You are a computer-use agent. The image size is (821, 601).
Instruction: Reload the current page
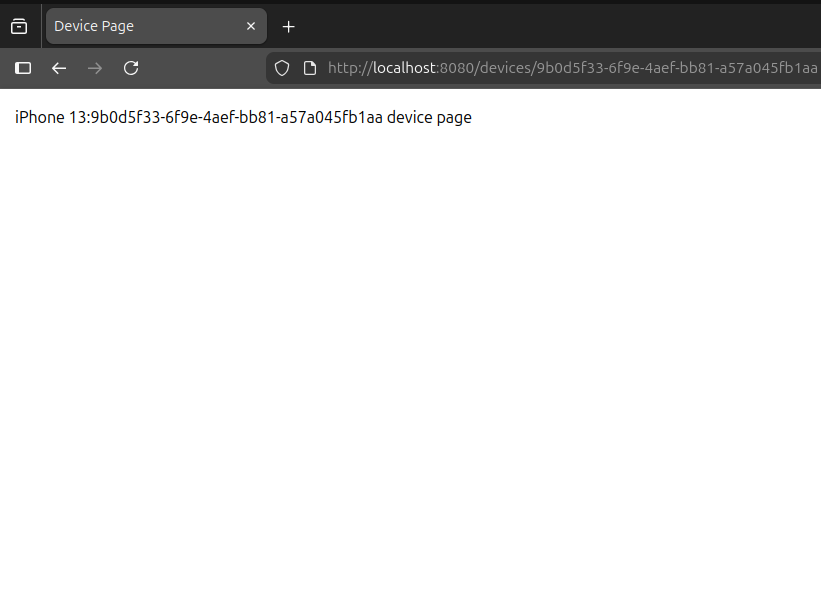pos(131,68)
